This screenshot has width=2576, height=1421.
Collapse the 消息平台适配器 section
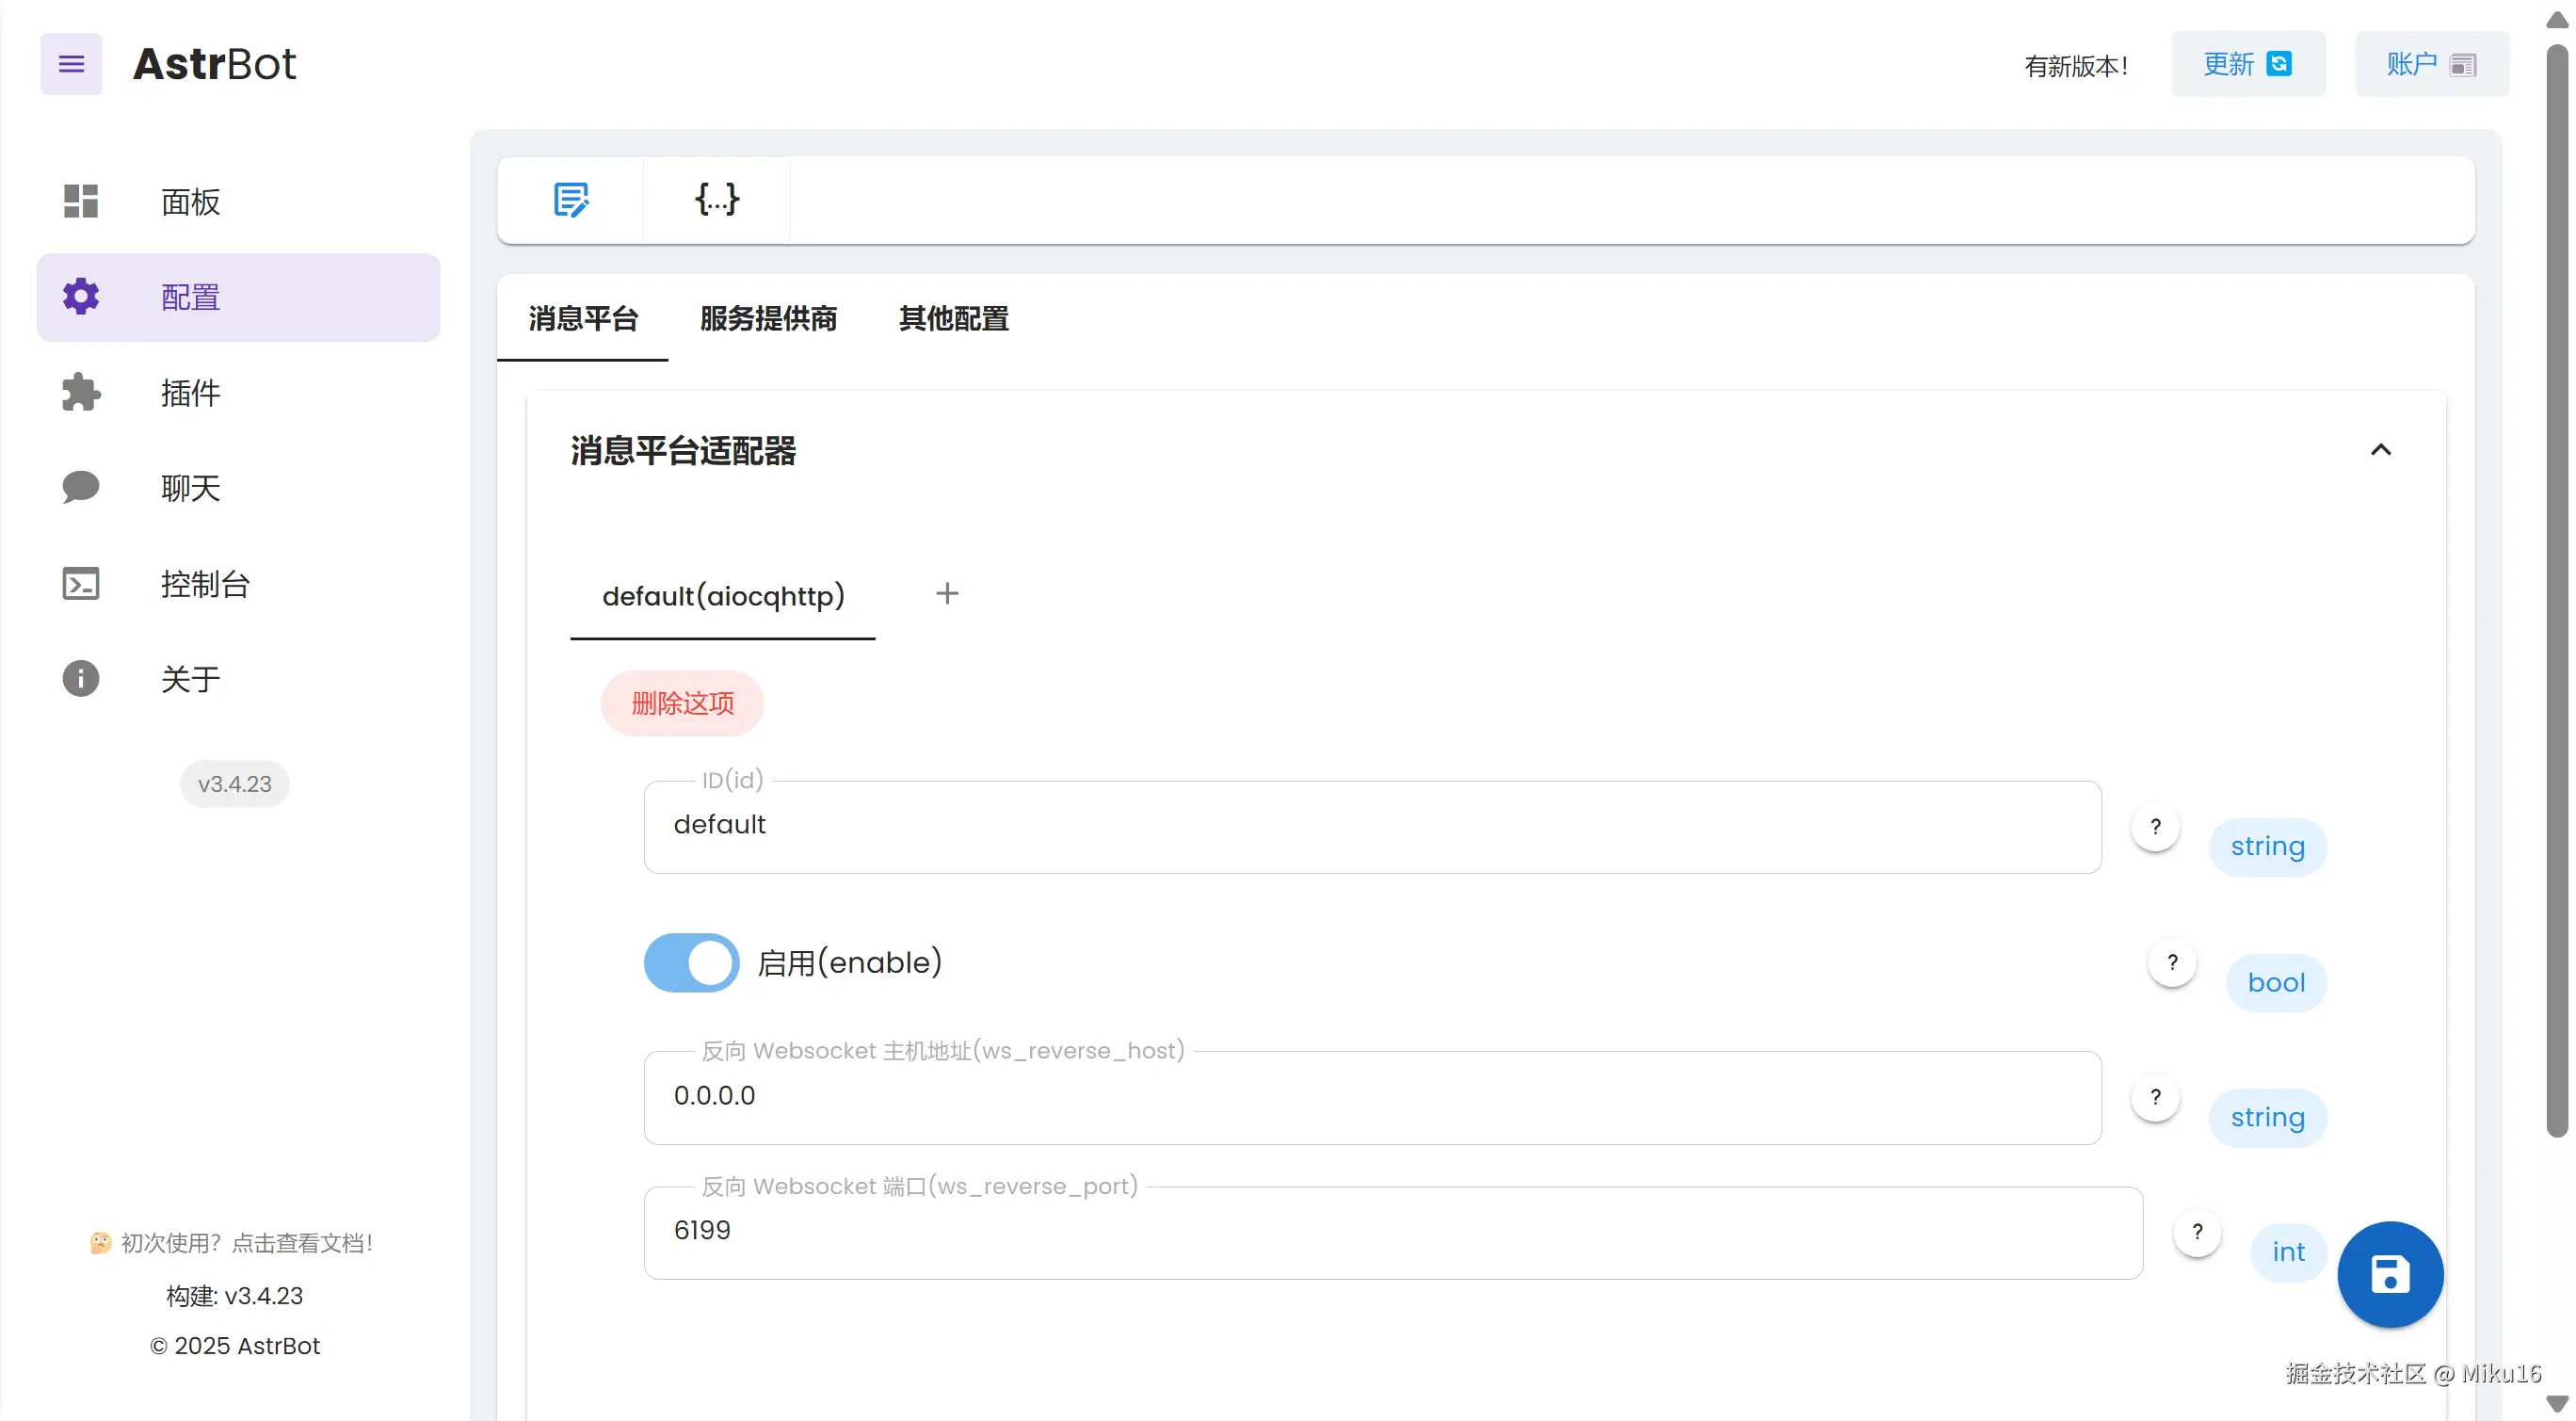click(2380, 450)
